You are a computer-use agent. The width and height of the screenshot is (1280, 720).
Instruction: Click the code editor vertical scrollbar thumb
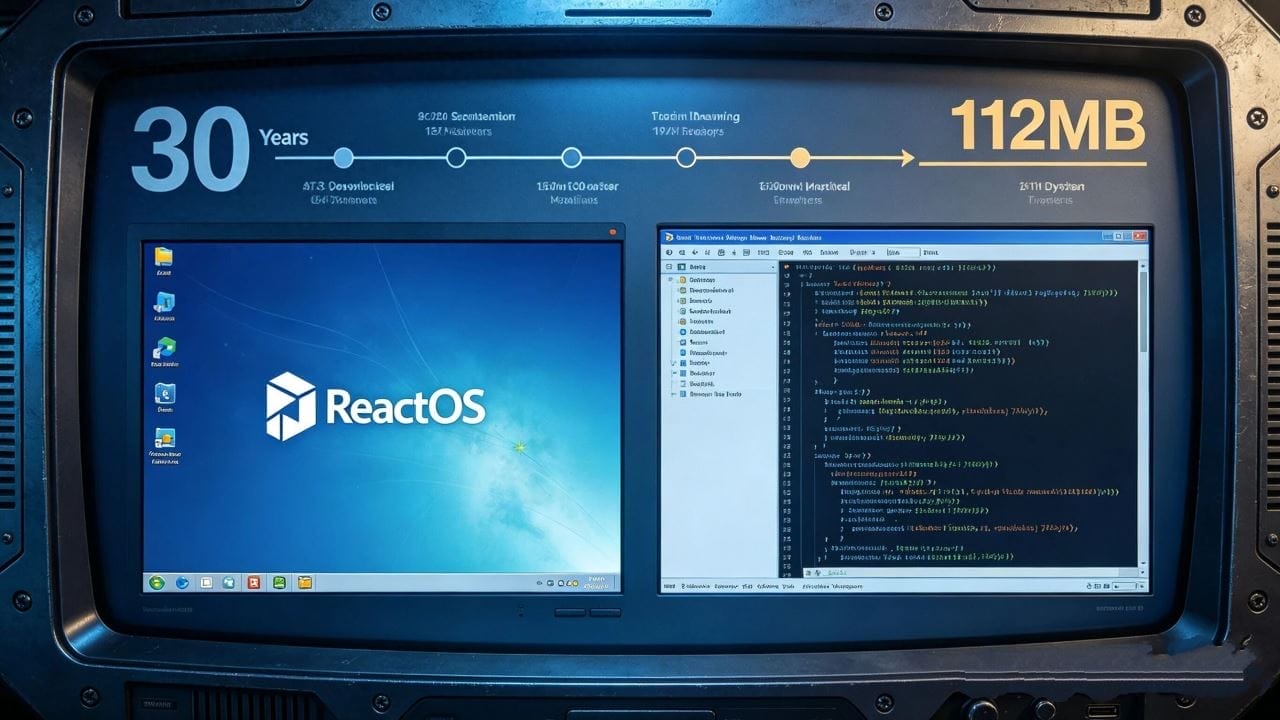tap(1143, 312)
